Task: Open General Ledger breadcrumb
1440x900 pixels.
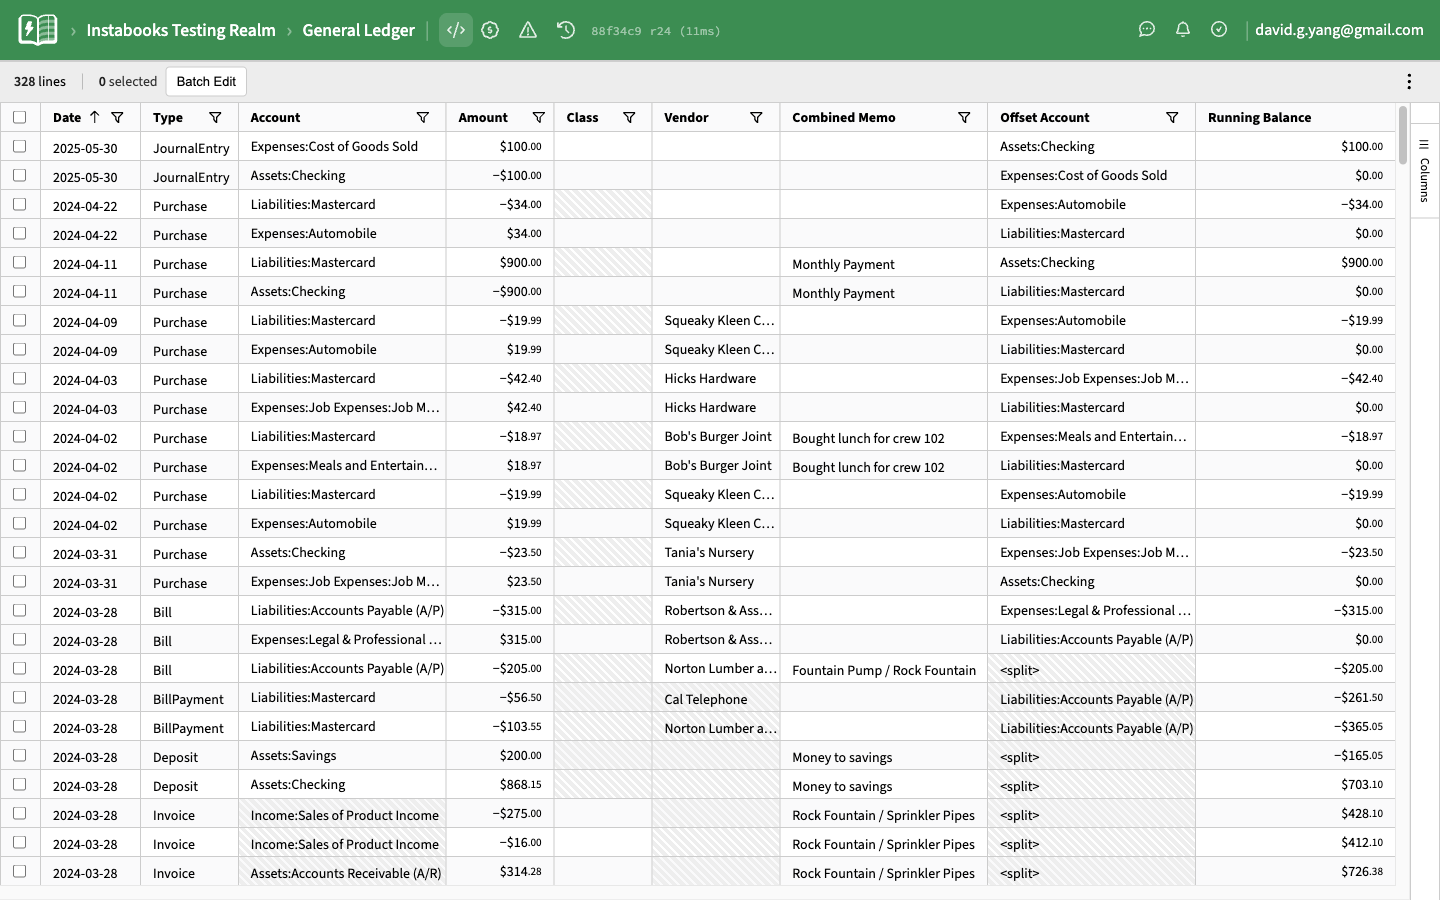Action: 358,30
